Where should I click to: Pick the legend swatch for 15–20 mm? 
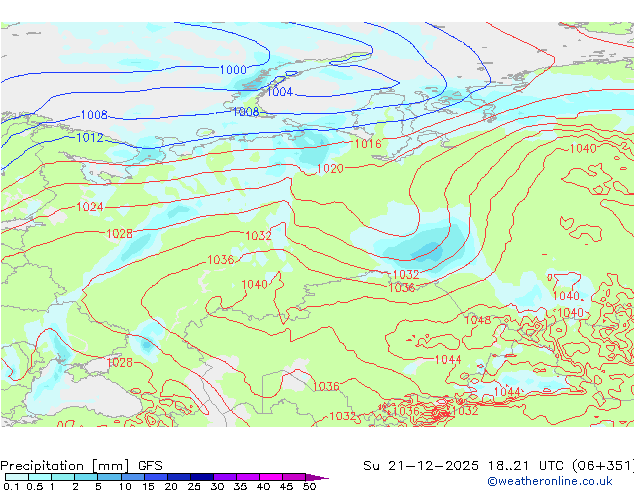point(156,477)
